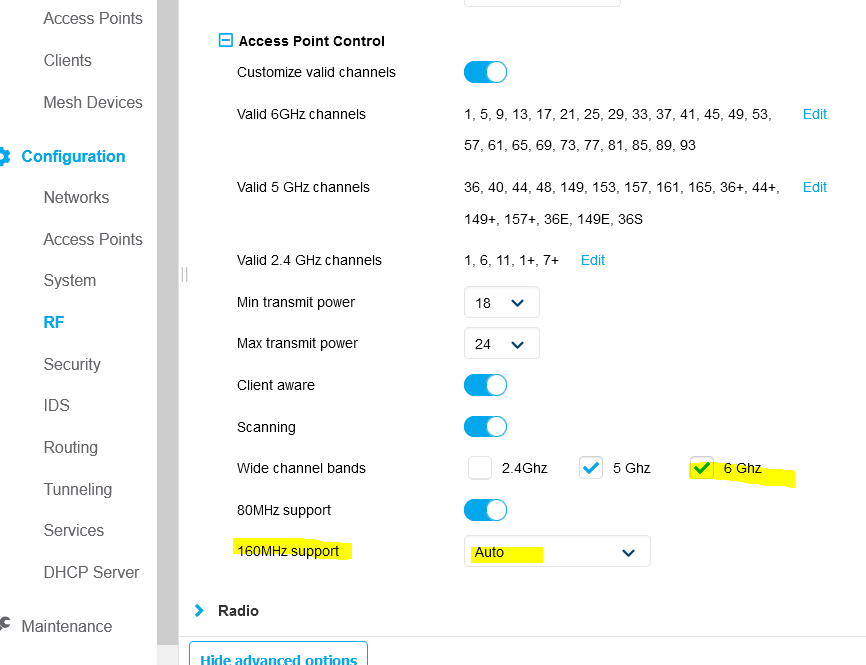The height and width of the screenshot is (665, 866).
Task: Click Hide advanced options button
Action: [278, 654]
